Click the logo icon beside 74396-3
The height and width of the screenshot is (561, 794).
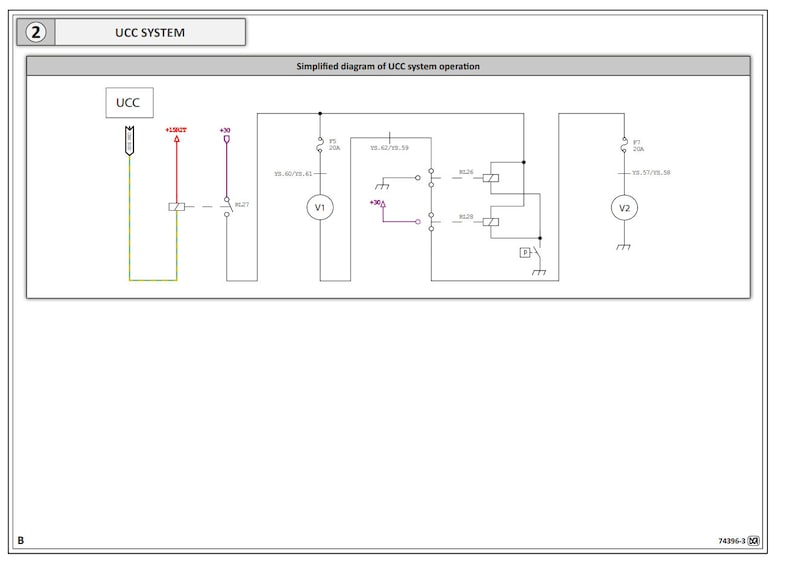pyautogui.click(x=753, y=541)
